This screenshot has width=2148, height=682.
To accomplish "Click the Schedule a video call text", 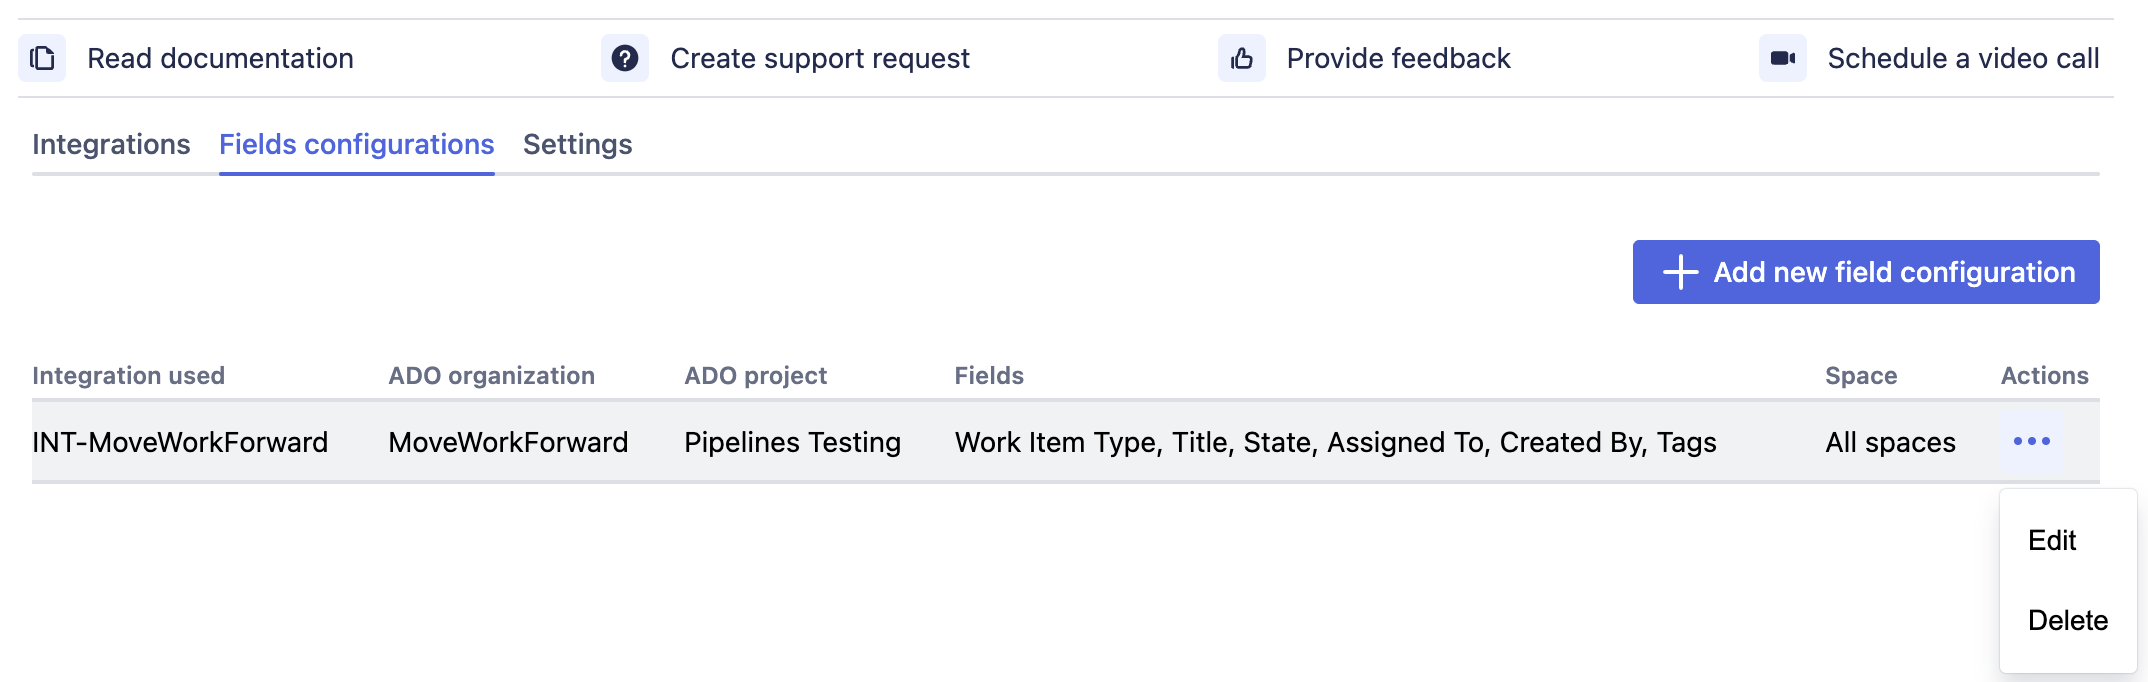I will click(x=1963, y=59).
